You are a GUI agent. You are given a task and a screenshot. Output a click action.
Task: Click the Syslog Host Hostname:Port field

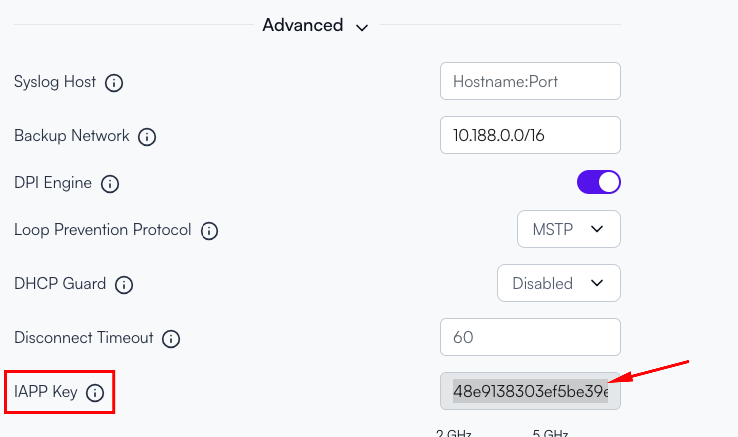tap(530, 81)
